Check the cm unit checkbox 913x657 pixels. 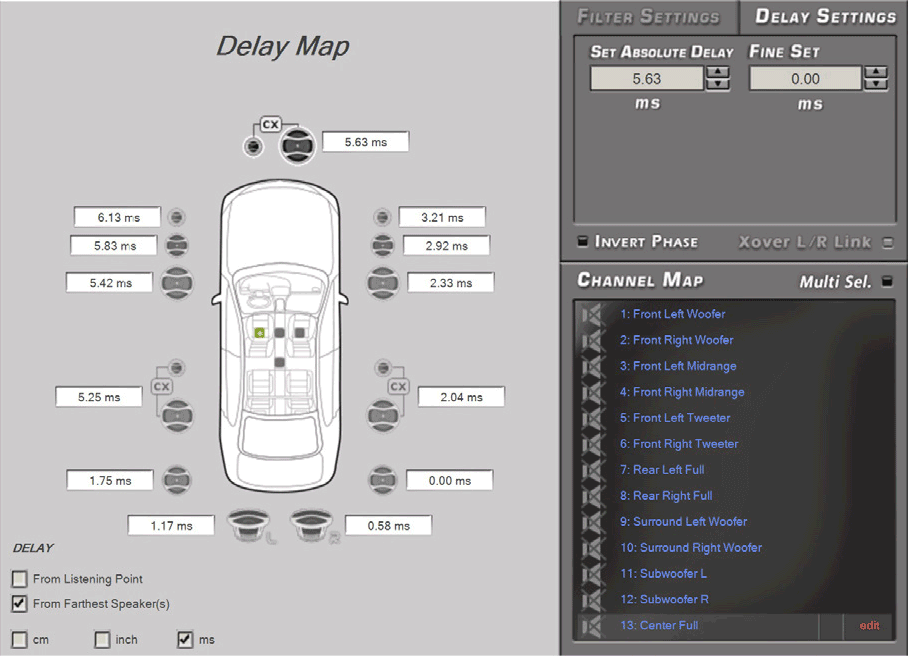coord(19,640)
